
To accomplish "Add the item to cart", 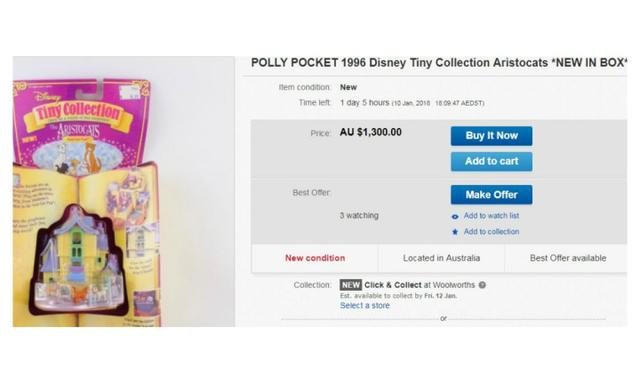I will [491, 162].
